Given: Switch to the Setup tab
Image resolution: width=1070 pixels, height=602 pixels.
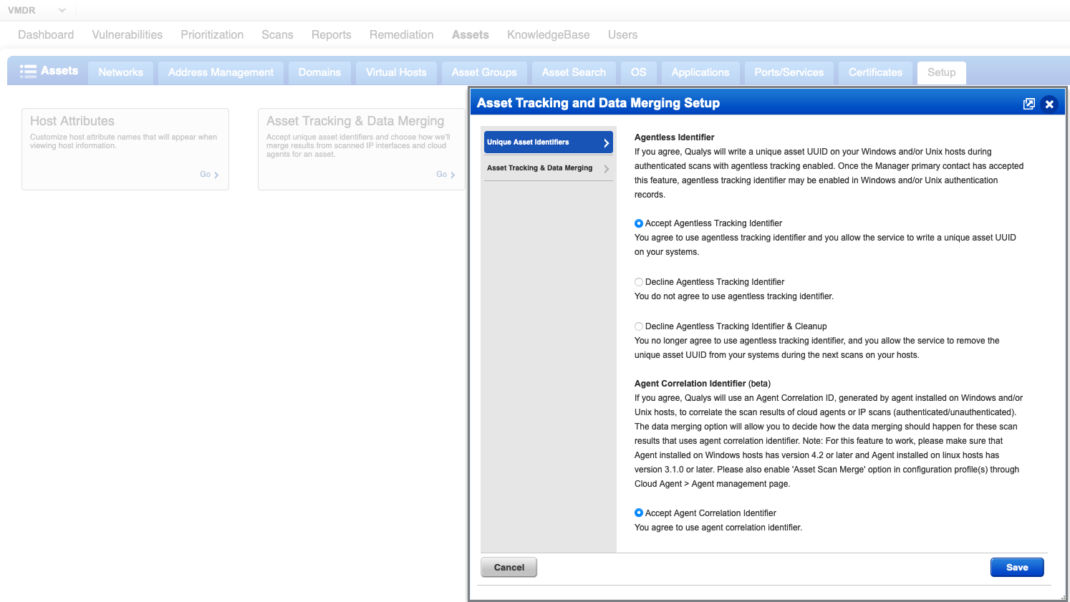Looking at the screenshot, I should pos(939,71).
